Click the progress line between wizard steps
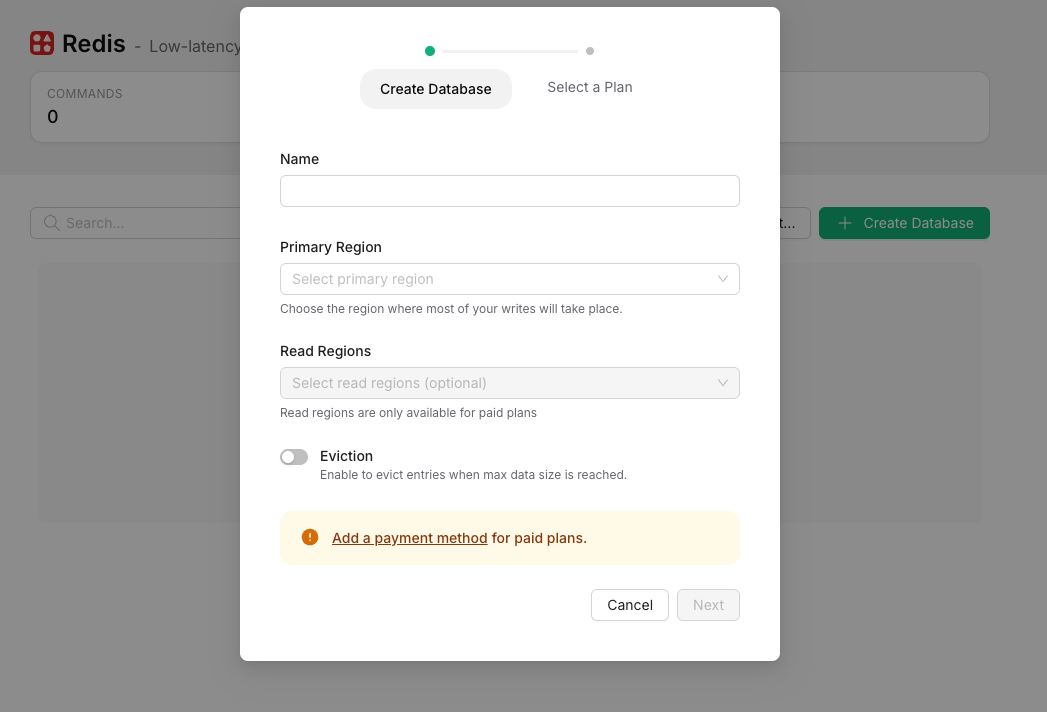 click(510, 51)
